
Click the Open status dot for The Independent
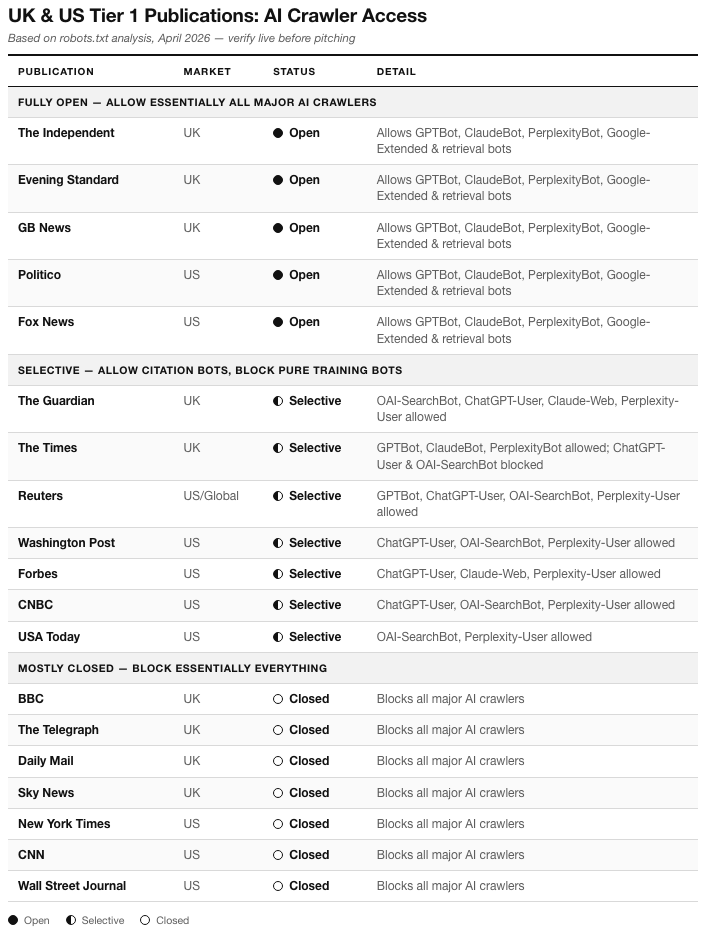coord(278,133)
